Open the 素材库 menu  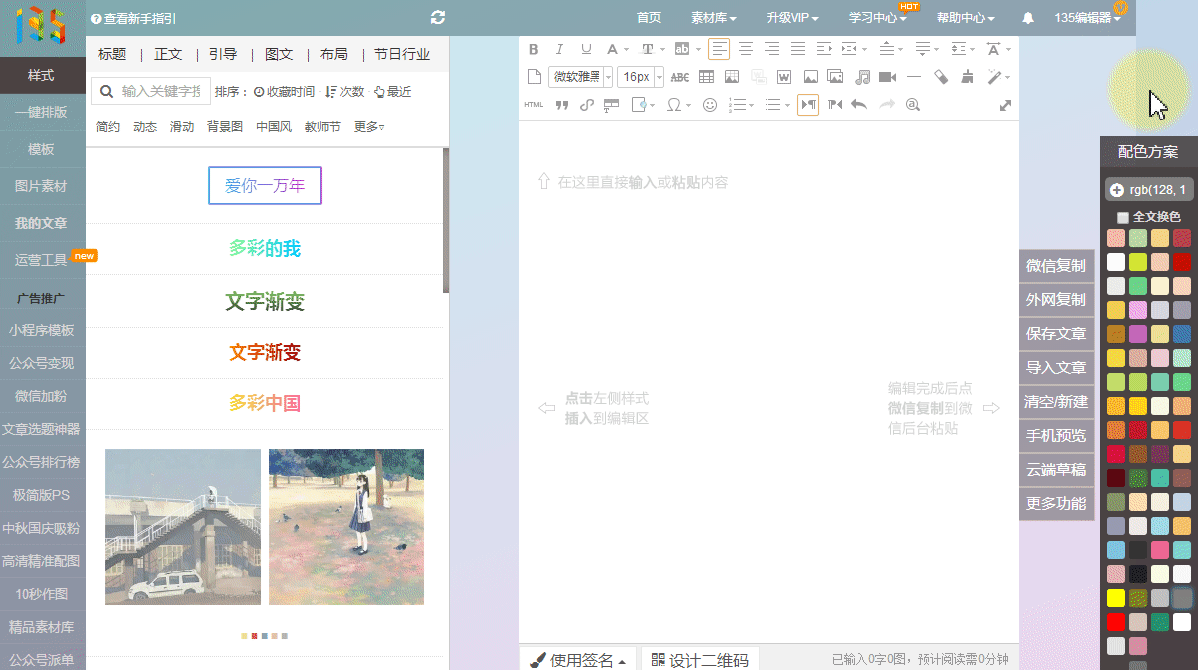point(713,18)
